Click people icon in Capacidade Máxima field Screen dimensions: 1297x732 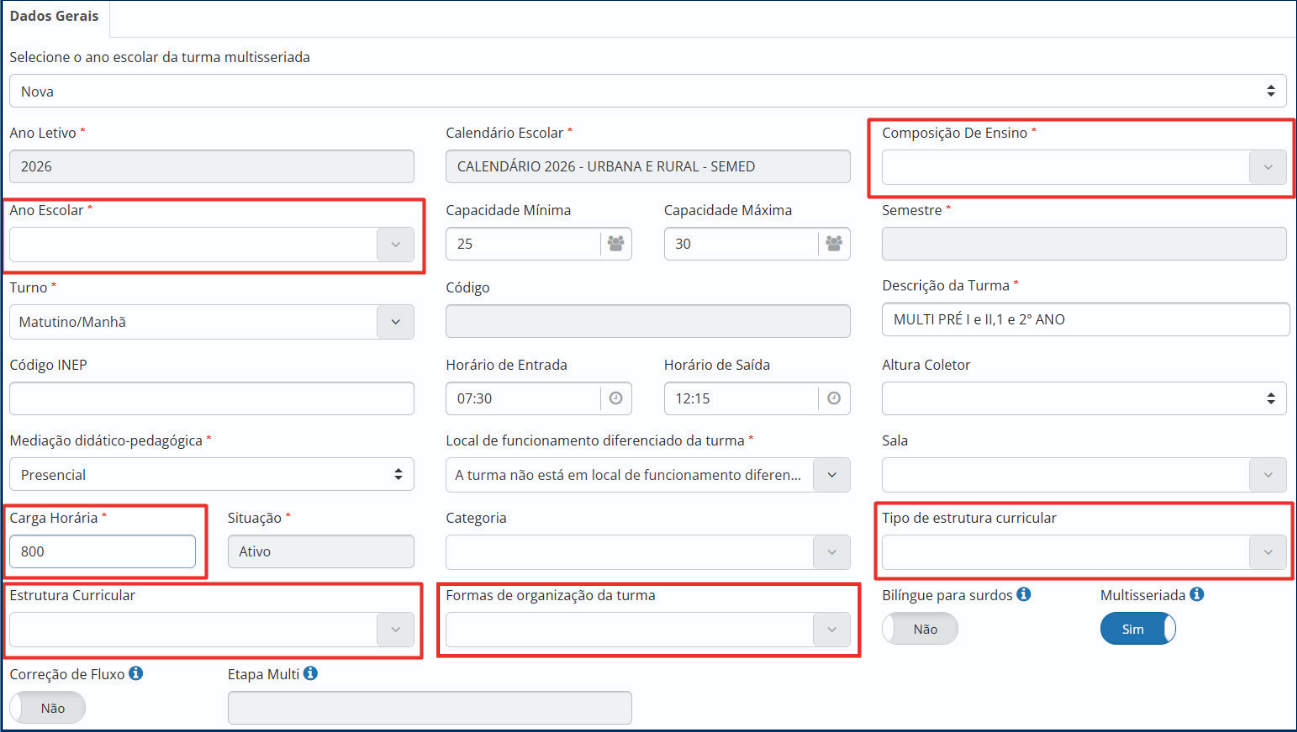click(x=833, y=244)
